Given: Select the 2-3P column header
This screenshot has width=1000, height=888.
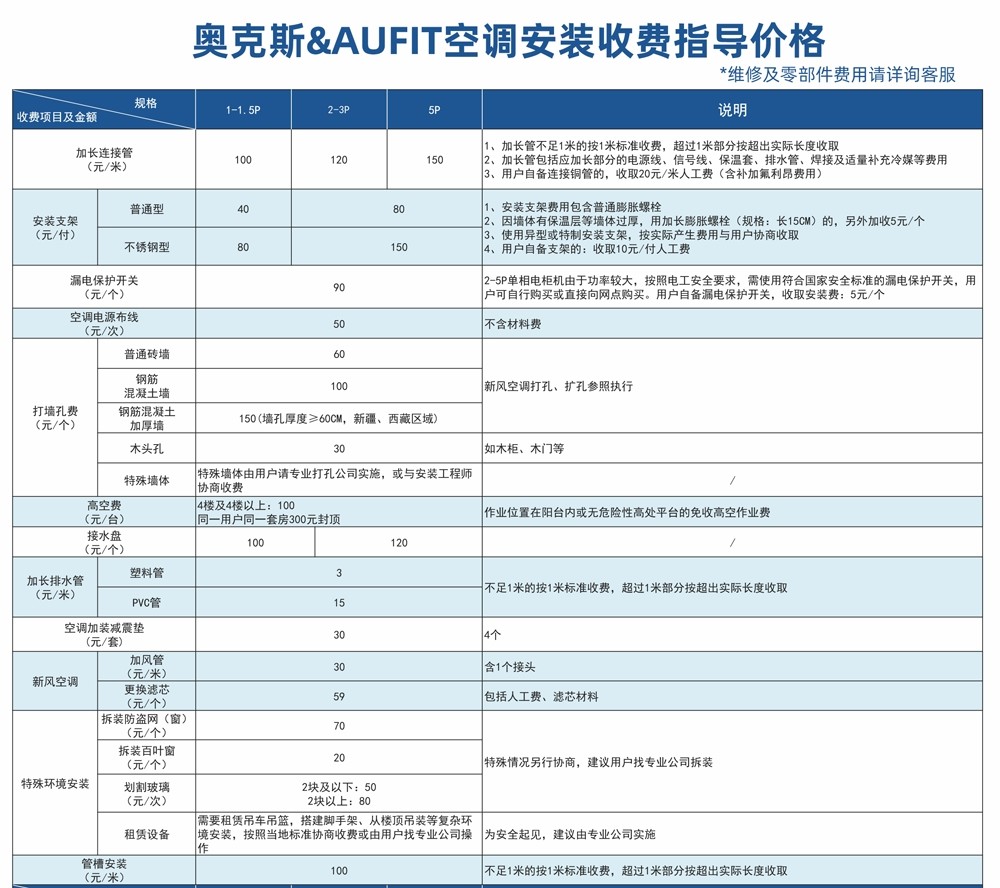Looking at the screenshot, I should click(x=339, y=110).
